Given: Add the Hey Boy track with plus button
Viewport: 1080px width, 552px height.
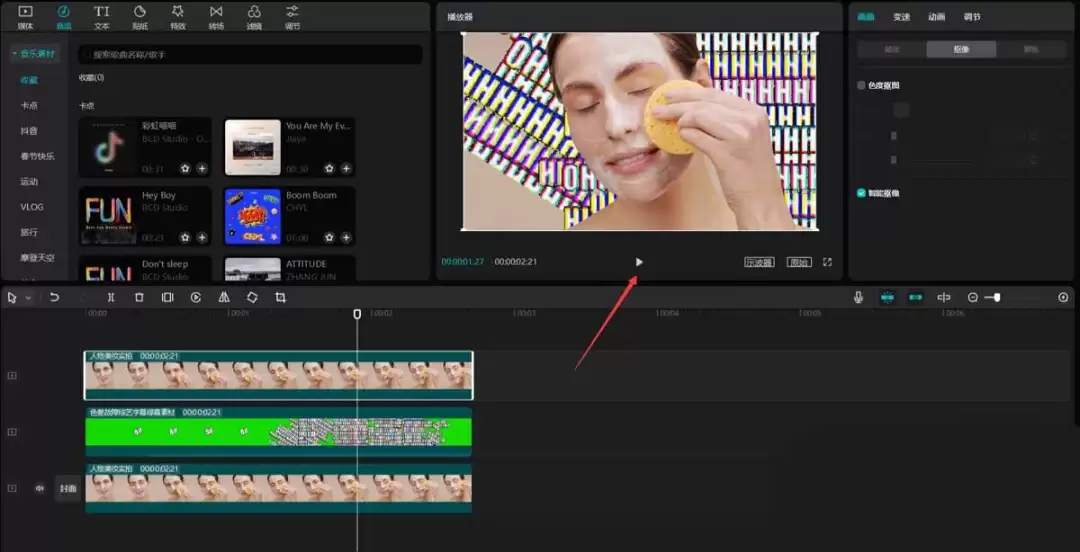Looking at the screenshot, I should pos(202,238).
